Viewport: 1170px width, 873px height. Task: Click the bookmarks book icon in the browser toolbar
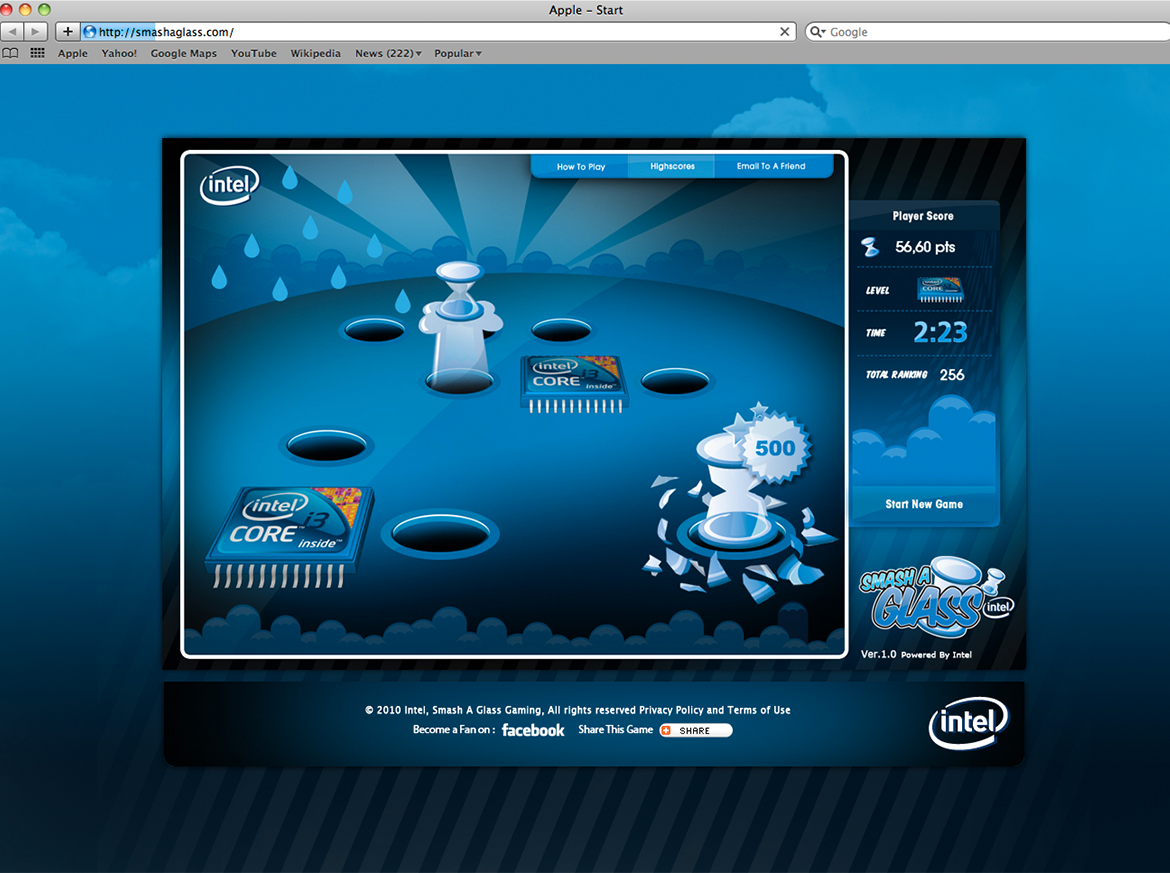click(x=11, y=53)
